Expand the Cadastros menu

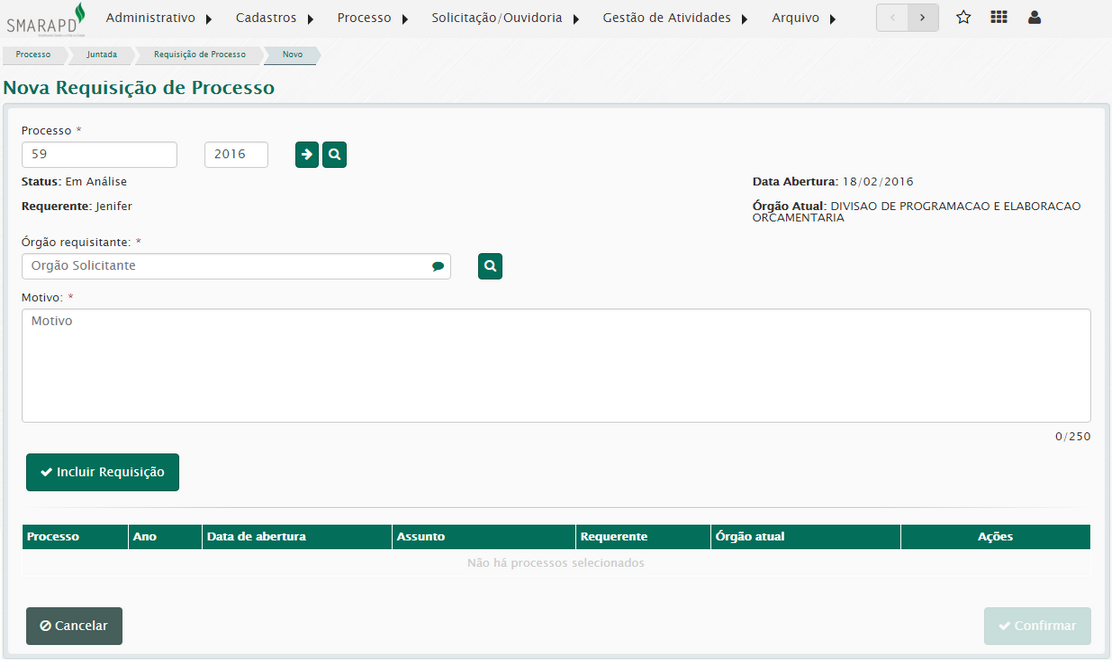(275, 18)
